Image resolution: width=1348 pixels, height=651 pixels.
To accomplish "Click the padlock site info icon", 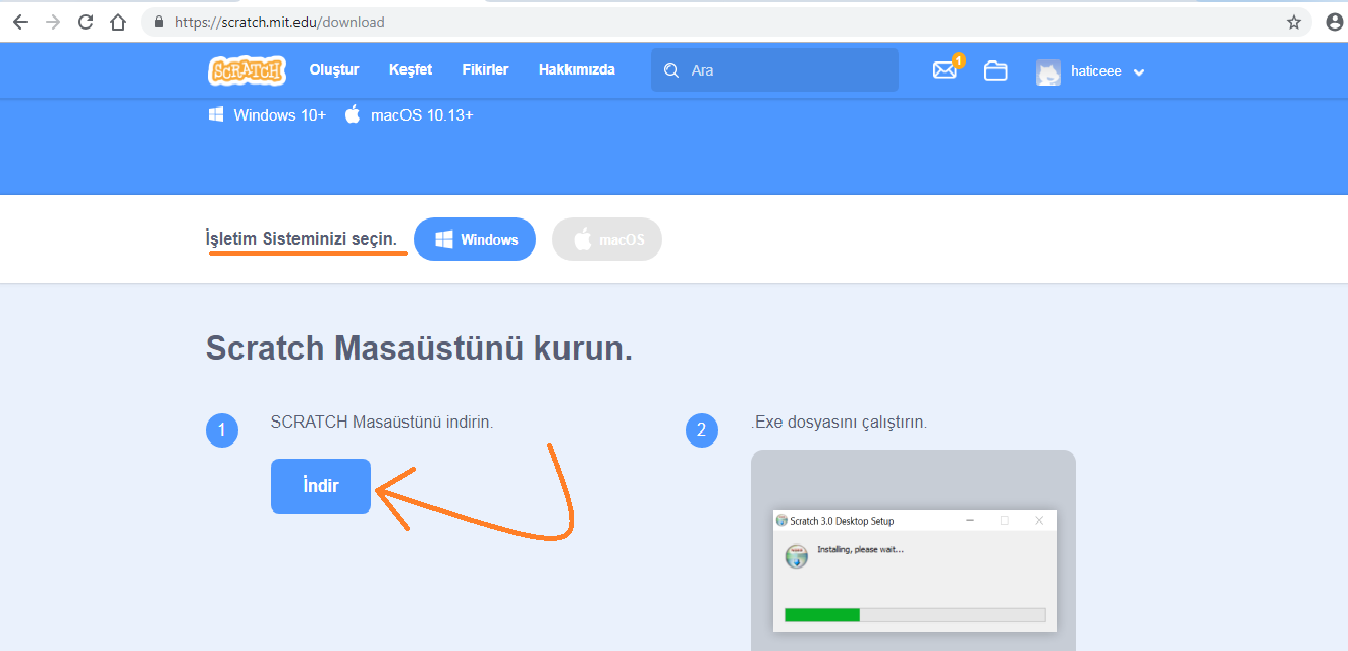I will (159, 21).
